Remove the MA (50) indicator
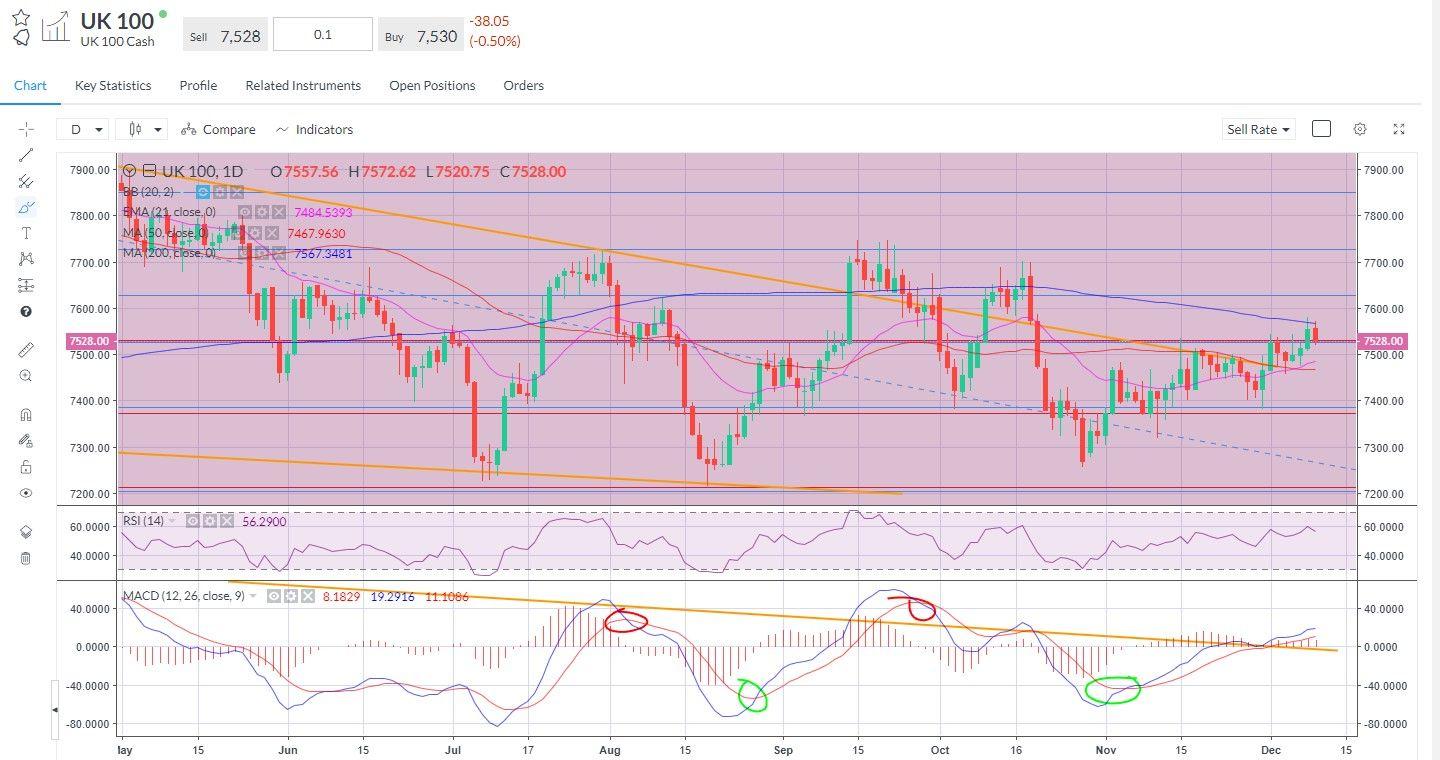Screen dimensions: 1440x760 272,233
